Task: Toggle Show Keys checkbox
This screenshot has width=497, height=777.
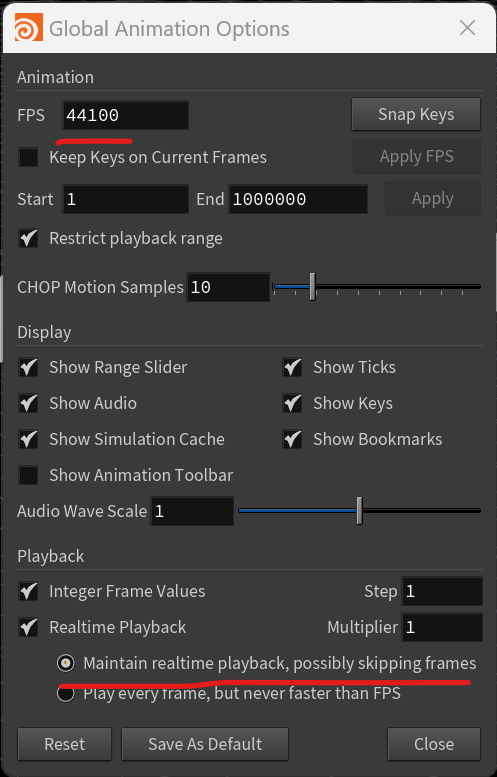Action: 292,403
